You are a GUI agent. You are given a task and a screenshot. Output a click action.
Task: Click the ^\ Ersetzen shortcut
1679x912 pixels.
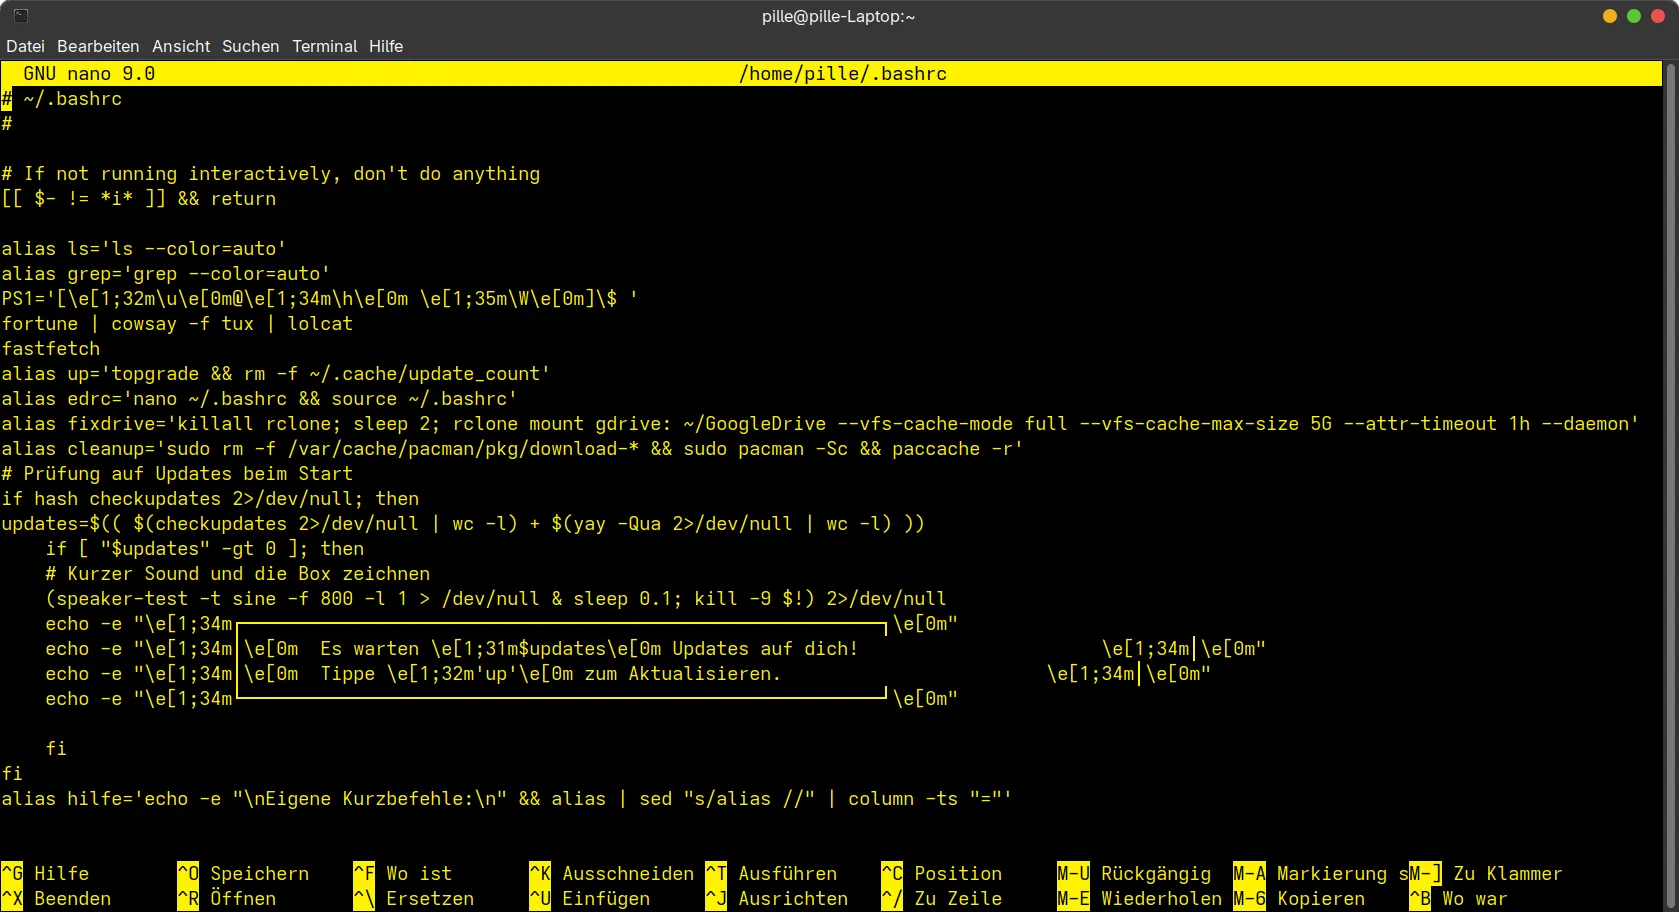pos(413,898)
